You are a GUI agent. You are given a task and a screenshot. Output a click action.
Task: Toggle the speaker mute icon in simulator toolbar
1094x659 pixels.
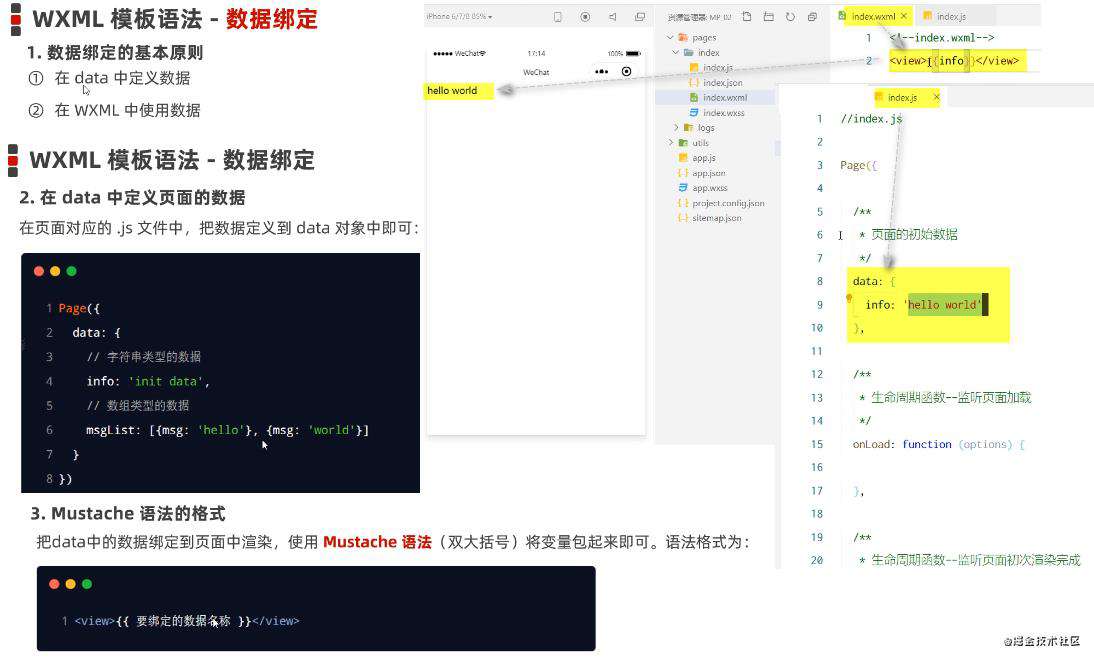click(613, 17)
